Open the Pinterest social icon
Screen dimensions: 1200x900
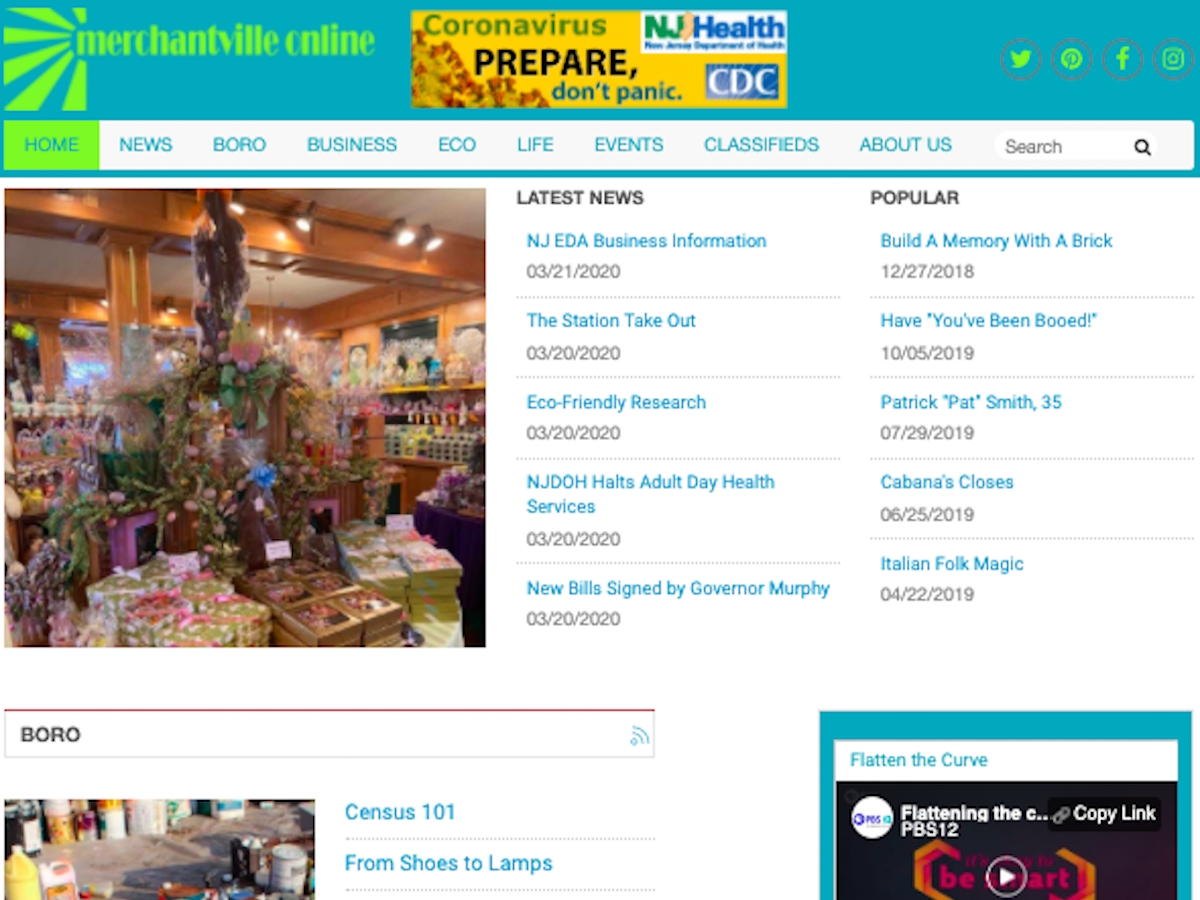pyautogui.click(x=1071, y=59)
